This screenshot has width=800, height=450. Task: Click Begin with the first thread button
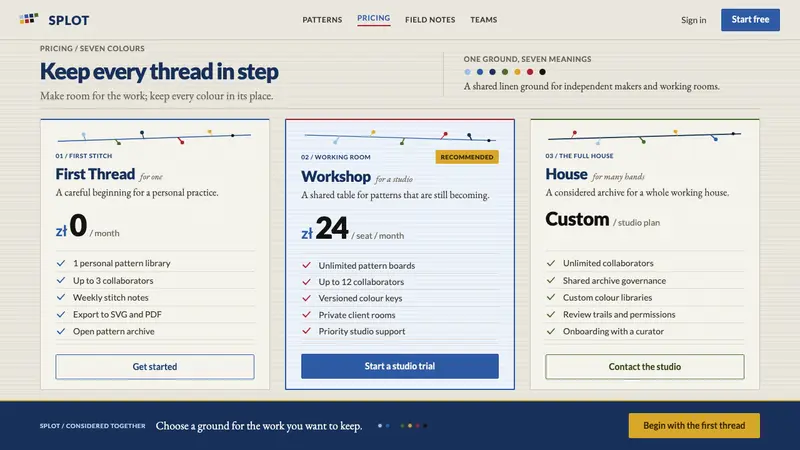pyautogui.click(x=694, y=426)
